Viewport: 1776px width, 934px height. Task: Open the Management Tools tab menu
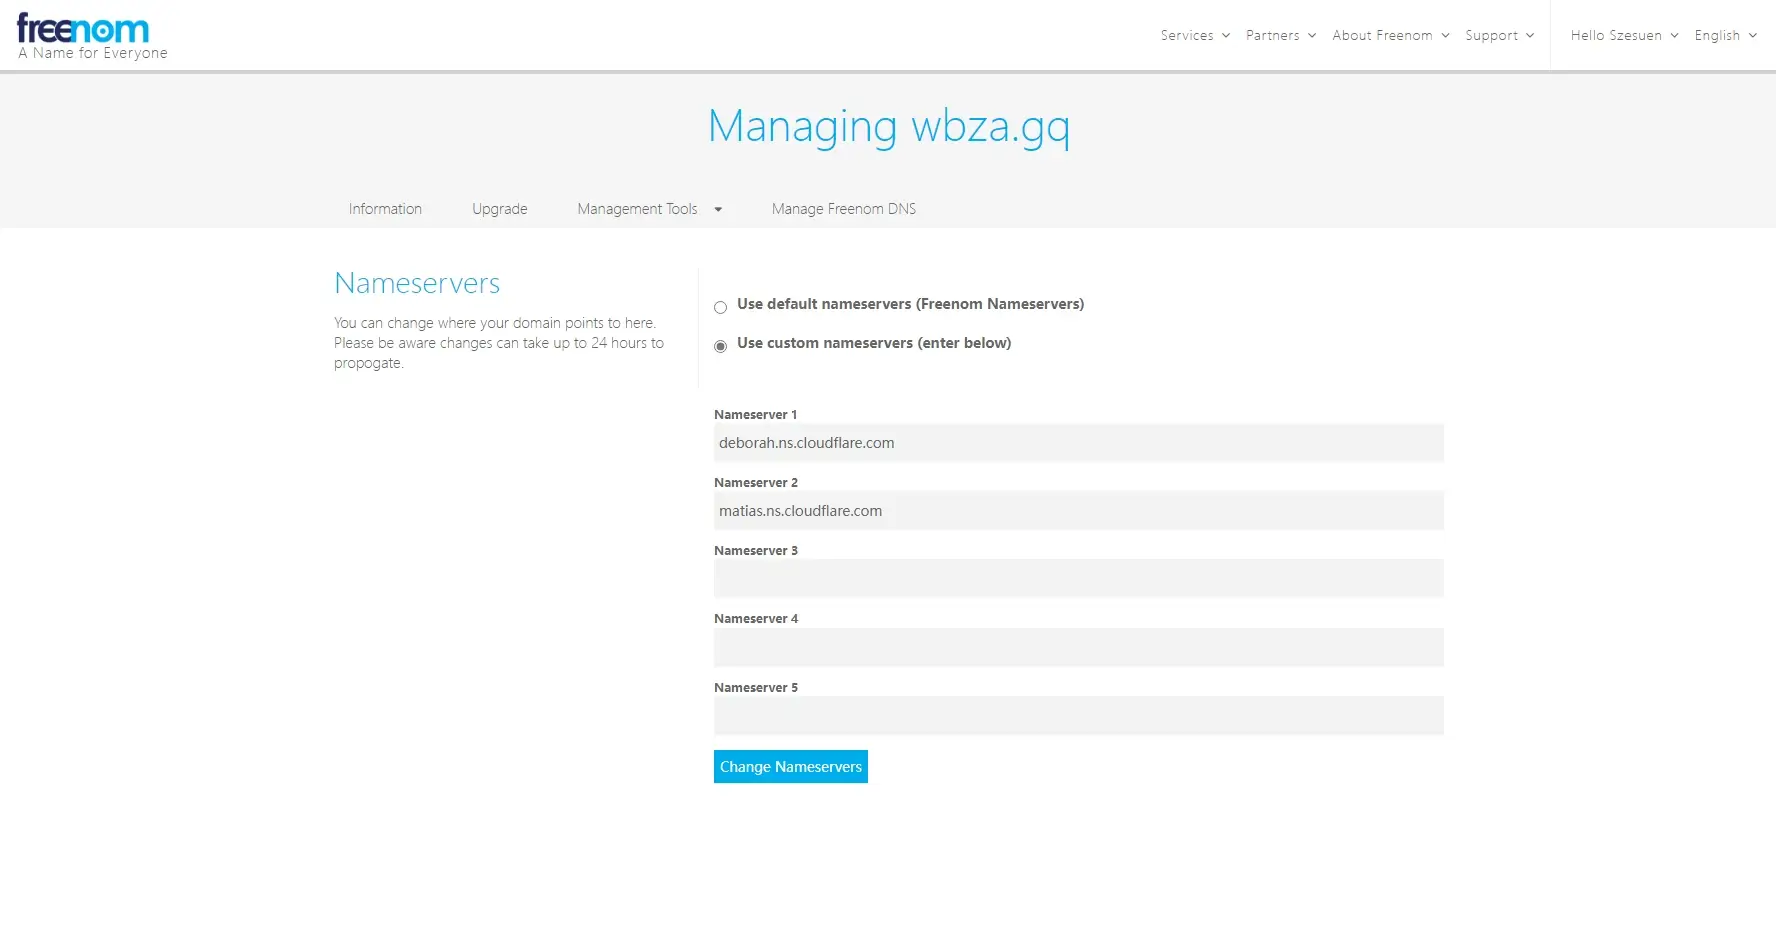pyautogui.click(x=637, y=209)
